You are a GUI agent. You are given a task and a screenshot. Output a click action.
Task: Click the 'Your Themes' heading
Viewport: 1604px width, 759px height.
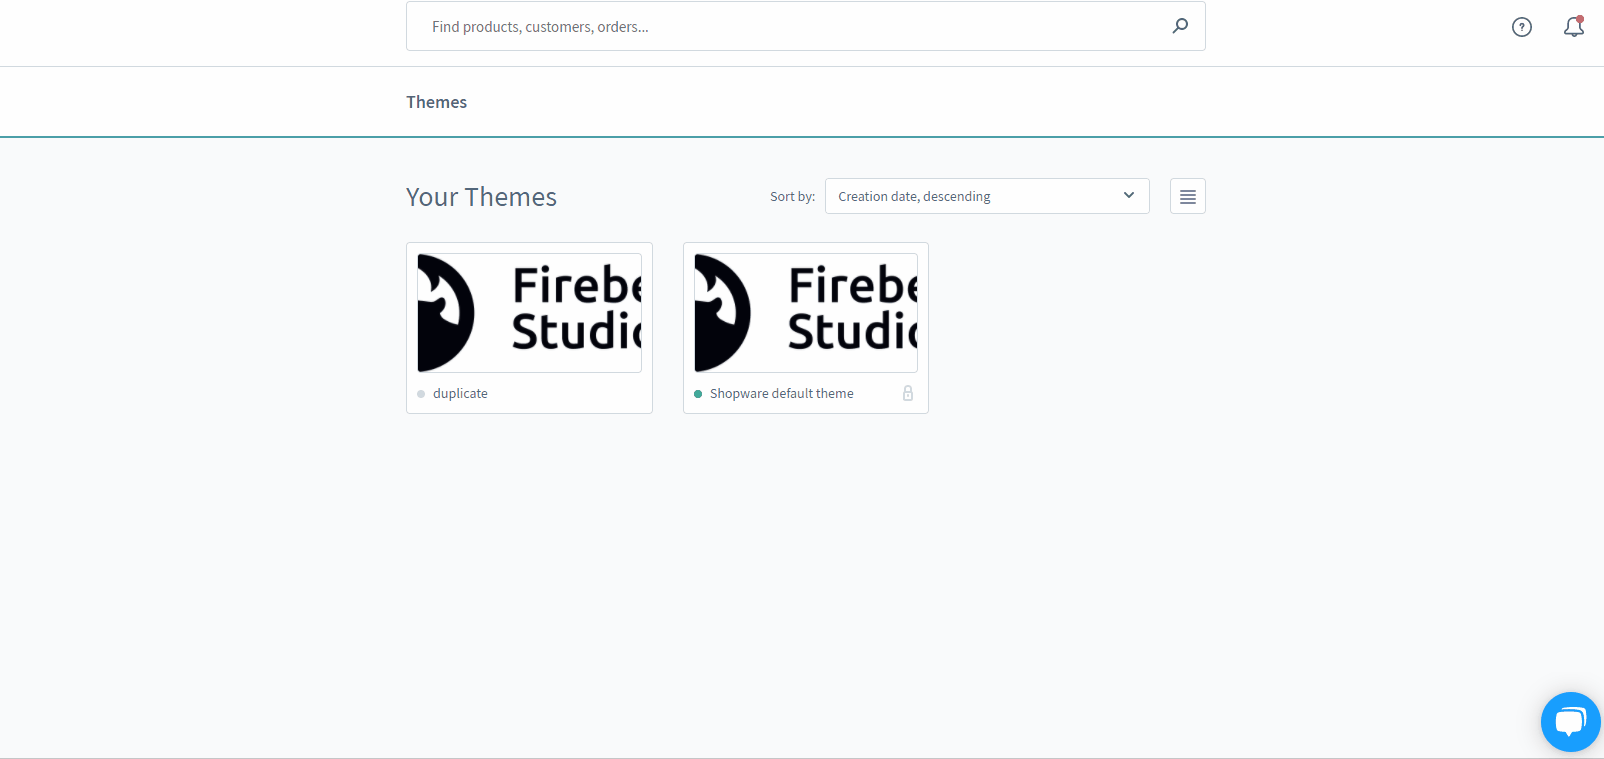[x=481, y=197]
